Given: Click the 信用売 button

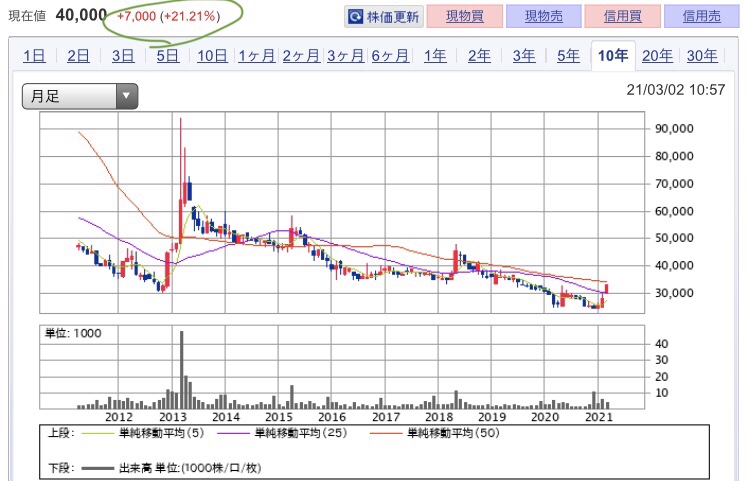Looking at the screenshot, I should tap(701, 17).
